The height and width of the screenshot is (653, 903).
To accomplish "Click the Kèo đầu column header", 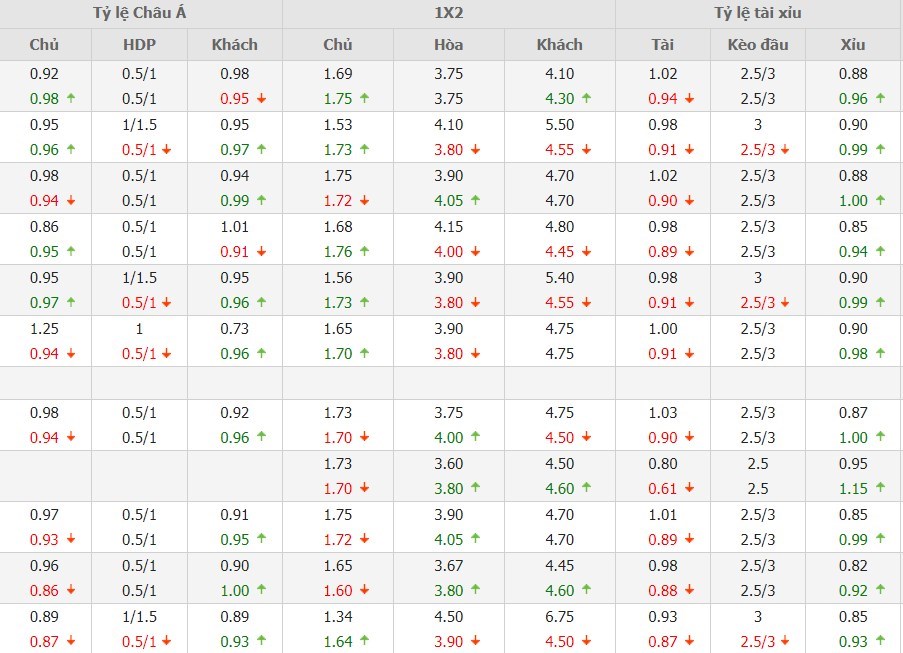I will tap(758, 44).
